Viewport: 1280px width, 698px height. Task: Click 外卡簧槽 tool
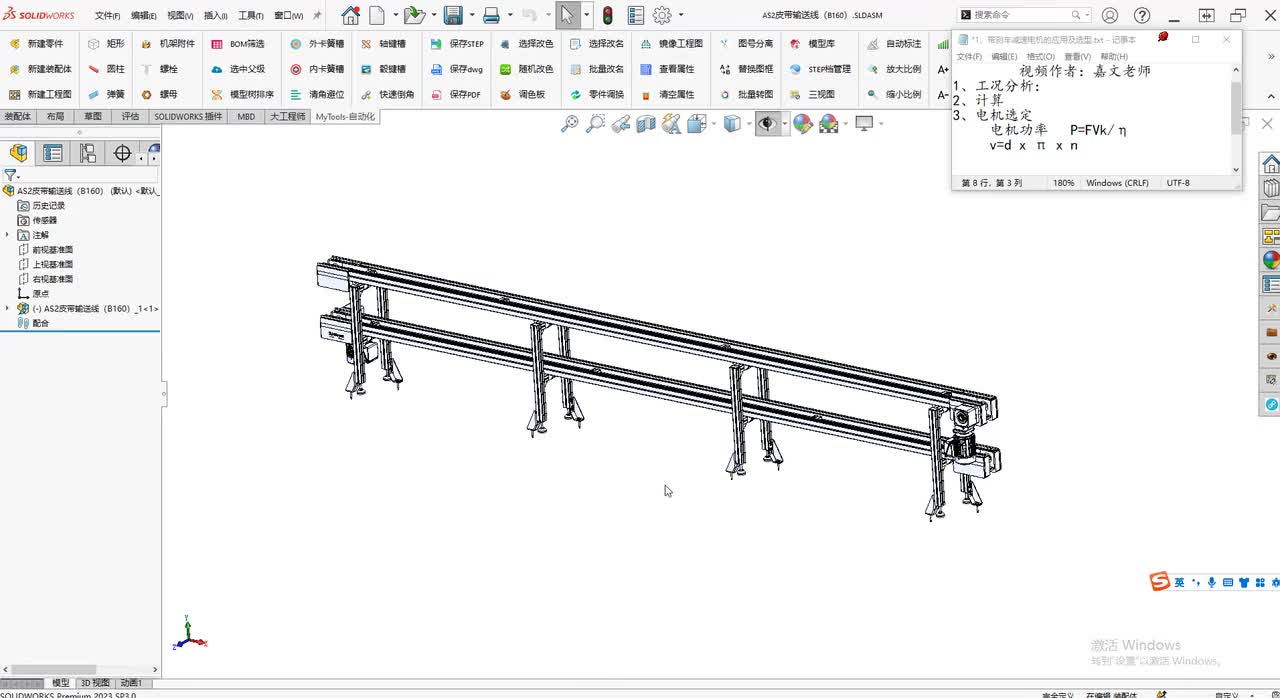point(317,44)
